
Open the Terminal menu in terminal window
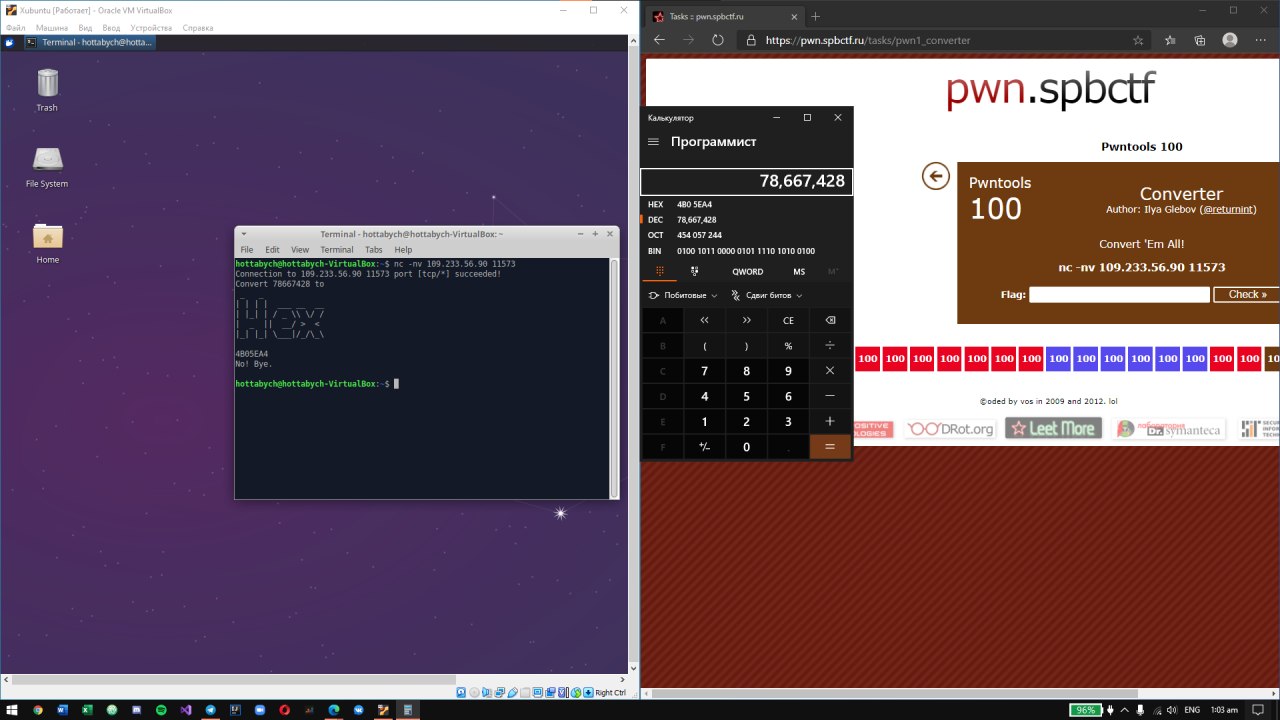point(336,249)
